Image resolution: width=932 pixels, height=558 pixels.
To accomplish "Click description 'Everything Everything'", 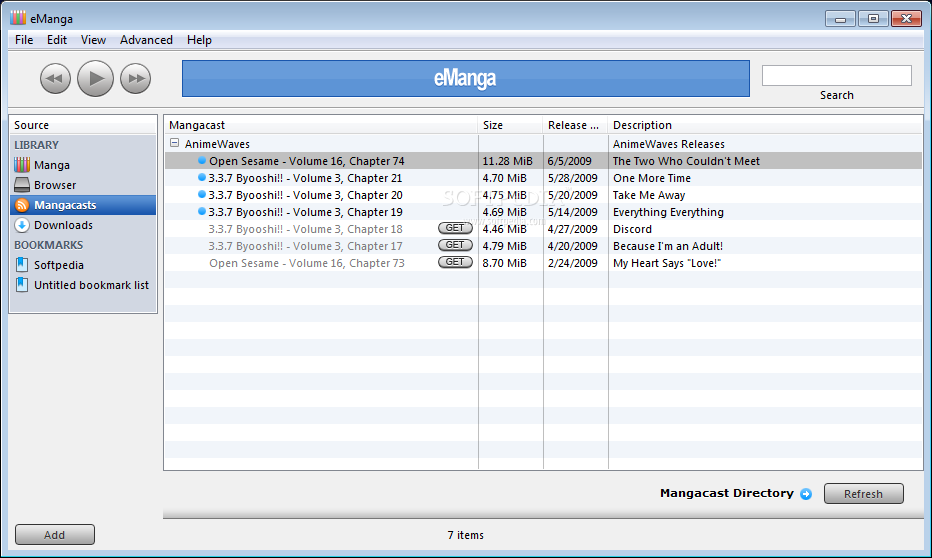I will tap(668, 212).
